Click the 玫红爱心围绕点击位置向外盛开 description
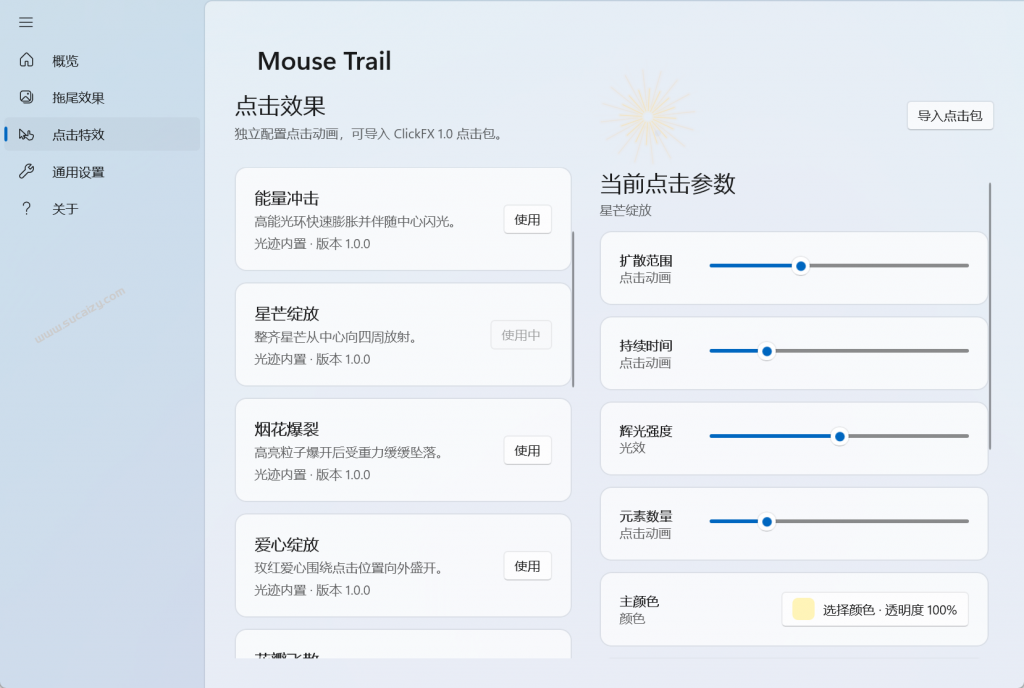This screenshot has width=1024, height=688. click(x=348, y=569)
